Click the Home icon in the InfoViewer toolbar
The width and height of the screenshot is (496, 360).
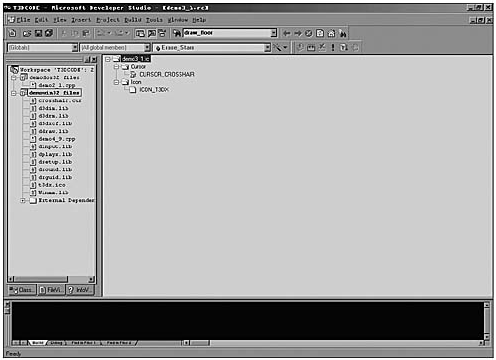pos(331,33)
